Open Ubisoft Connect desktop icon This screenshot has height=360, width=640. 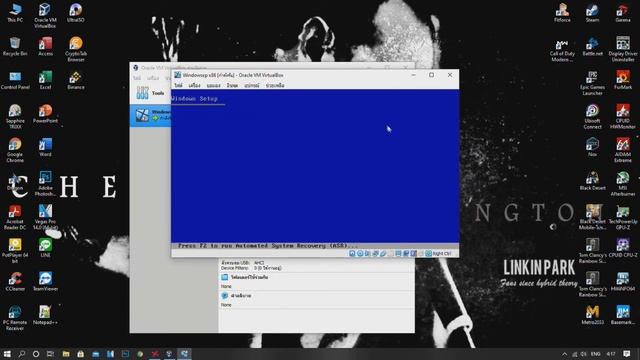point(592,116)
